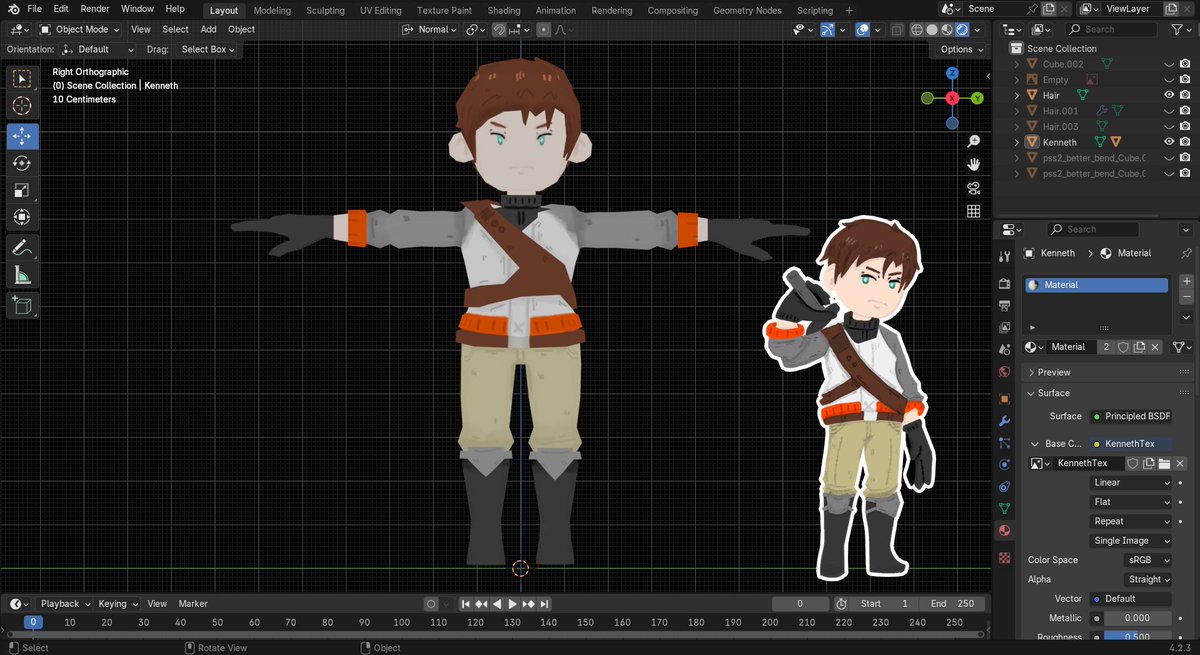This screenshot has width=1200, height=655.
Task: Open the timeline Playback popover
Action: pos(65,604)
